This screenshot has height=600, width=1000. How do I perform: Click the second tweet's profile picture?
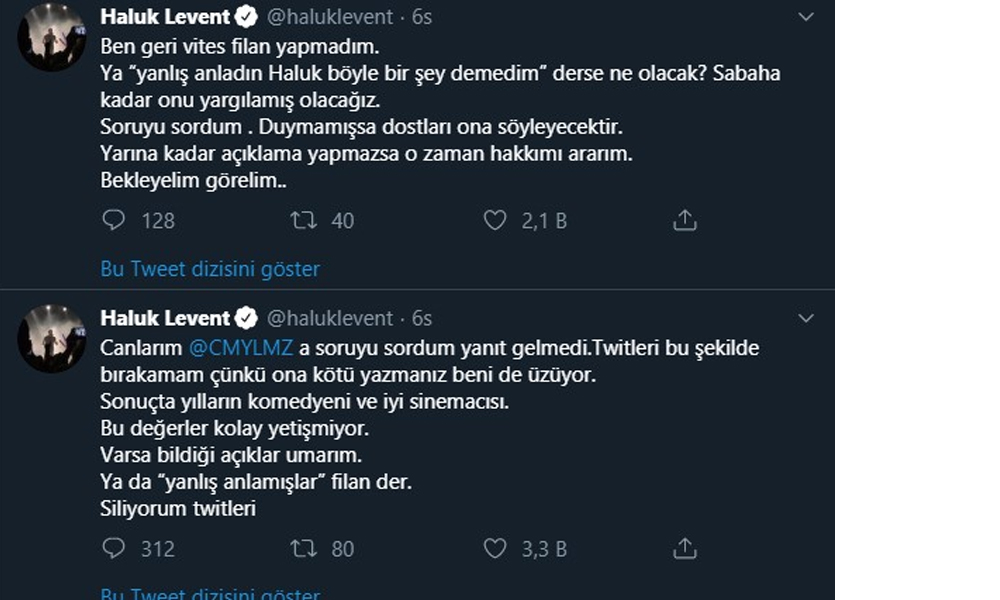(x=52, y=338)
